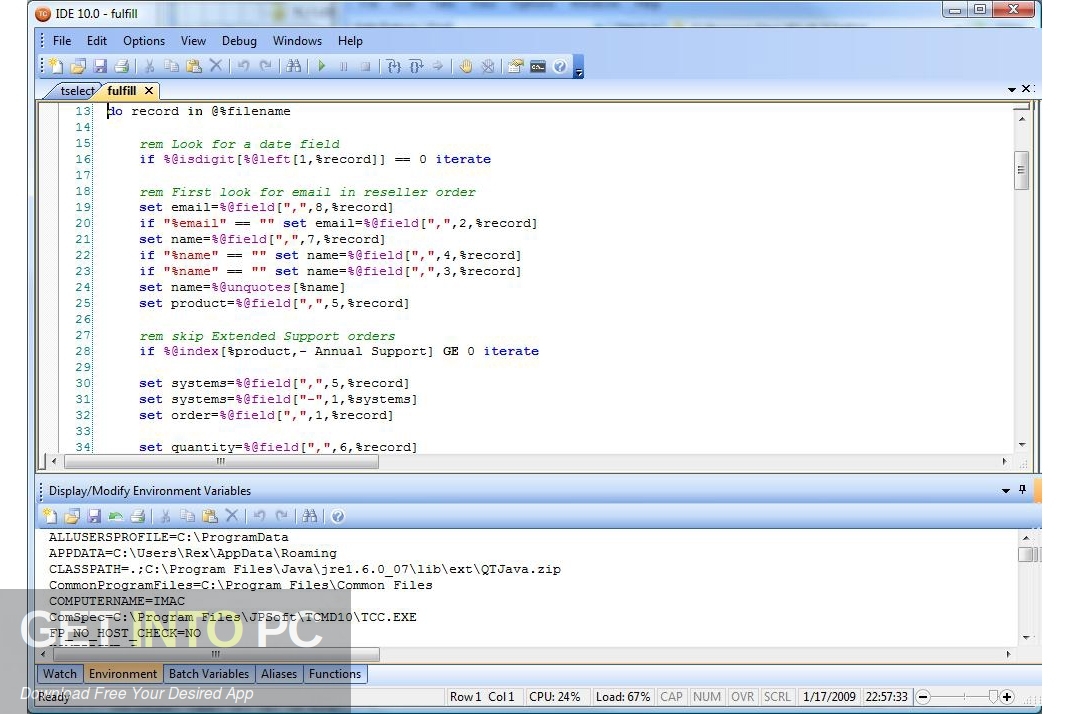Screen dimensions: 1071x714
Task: Undo last edit in main toolbar
Action: coord(243,66)
